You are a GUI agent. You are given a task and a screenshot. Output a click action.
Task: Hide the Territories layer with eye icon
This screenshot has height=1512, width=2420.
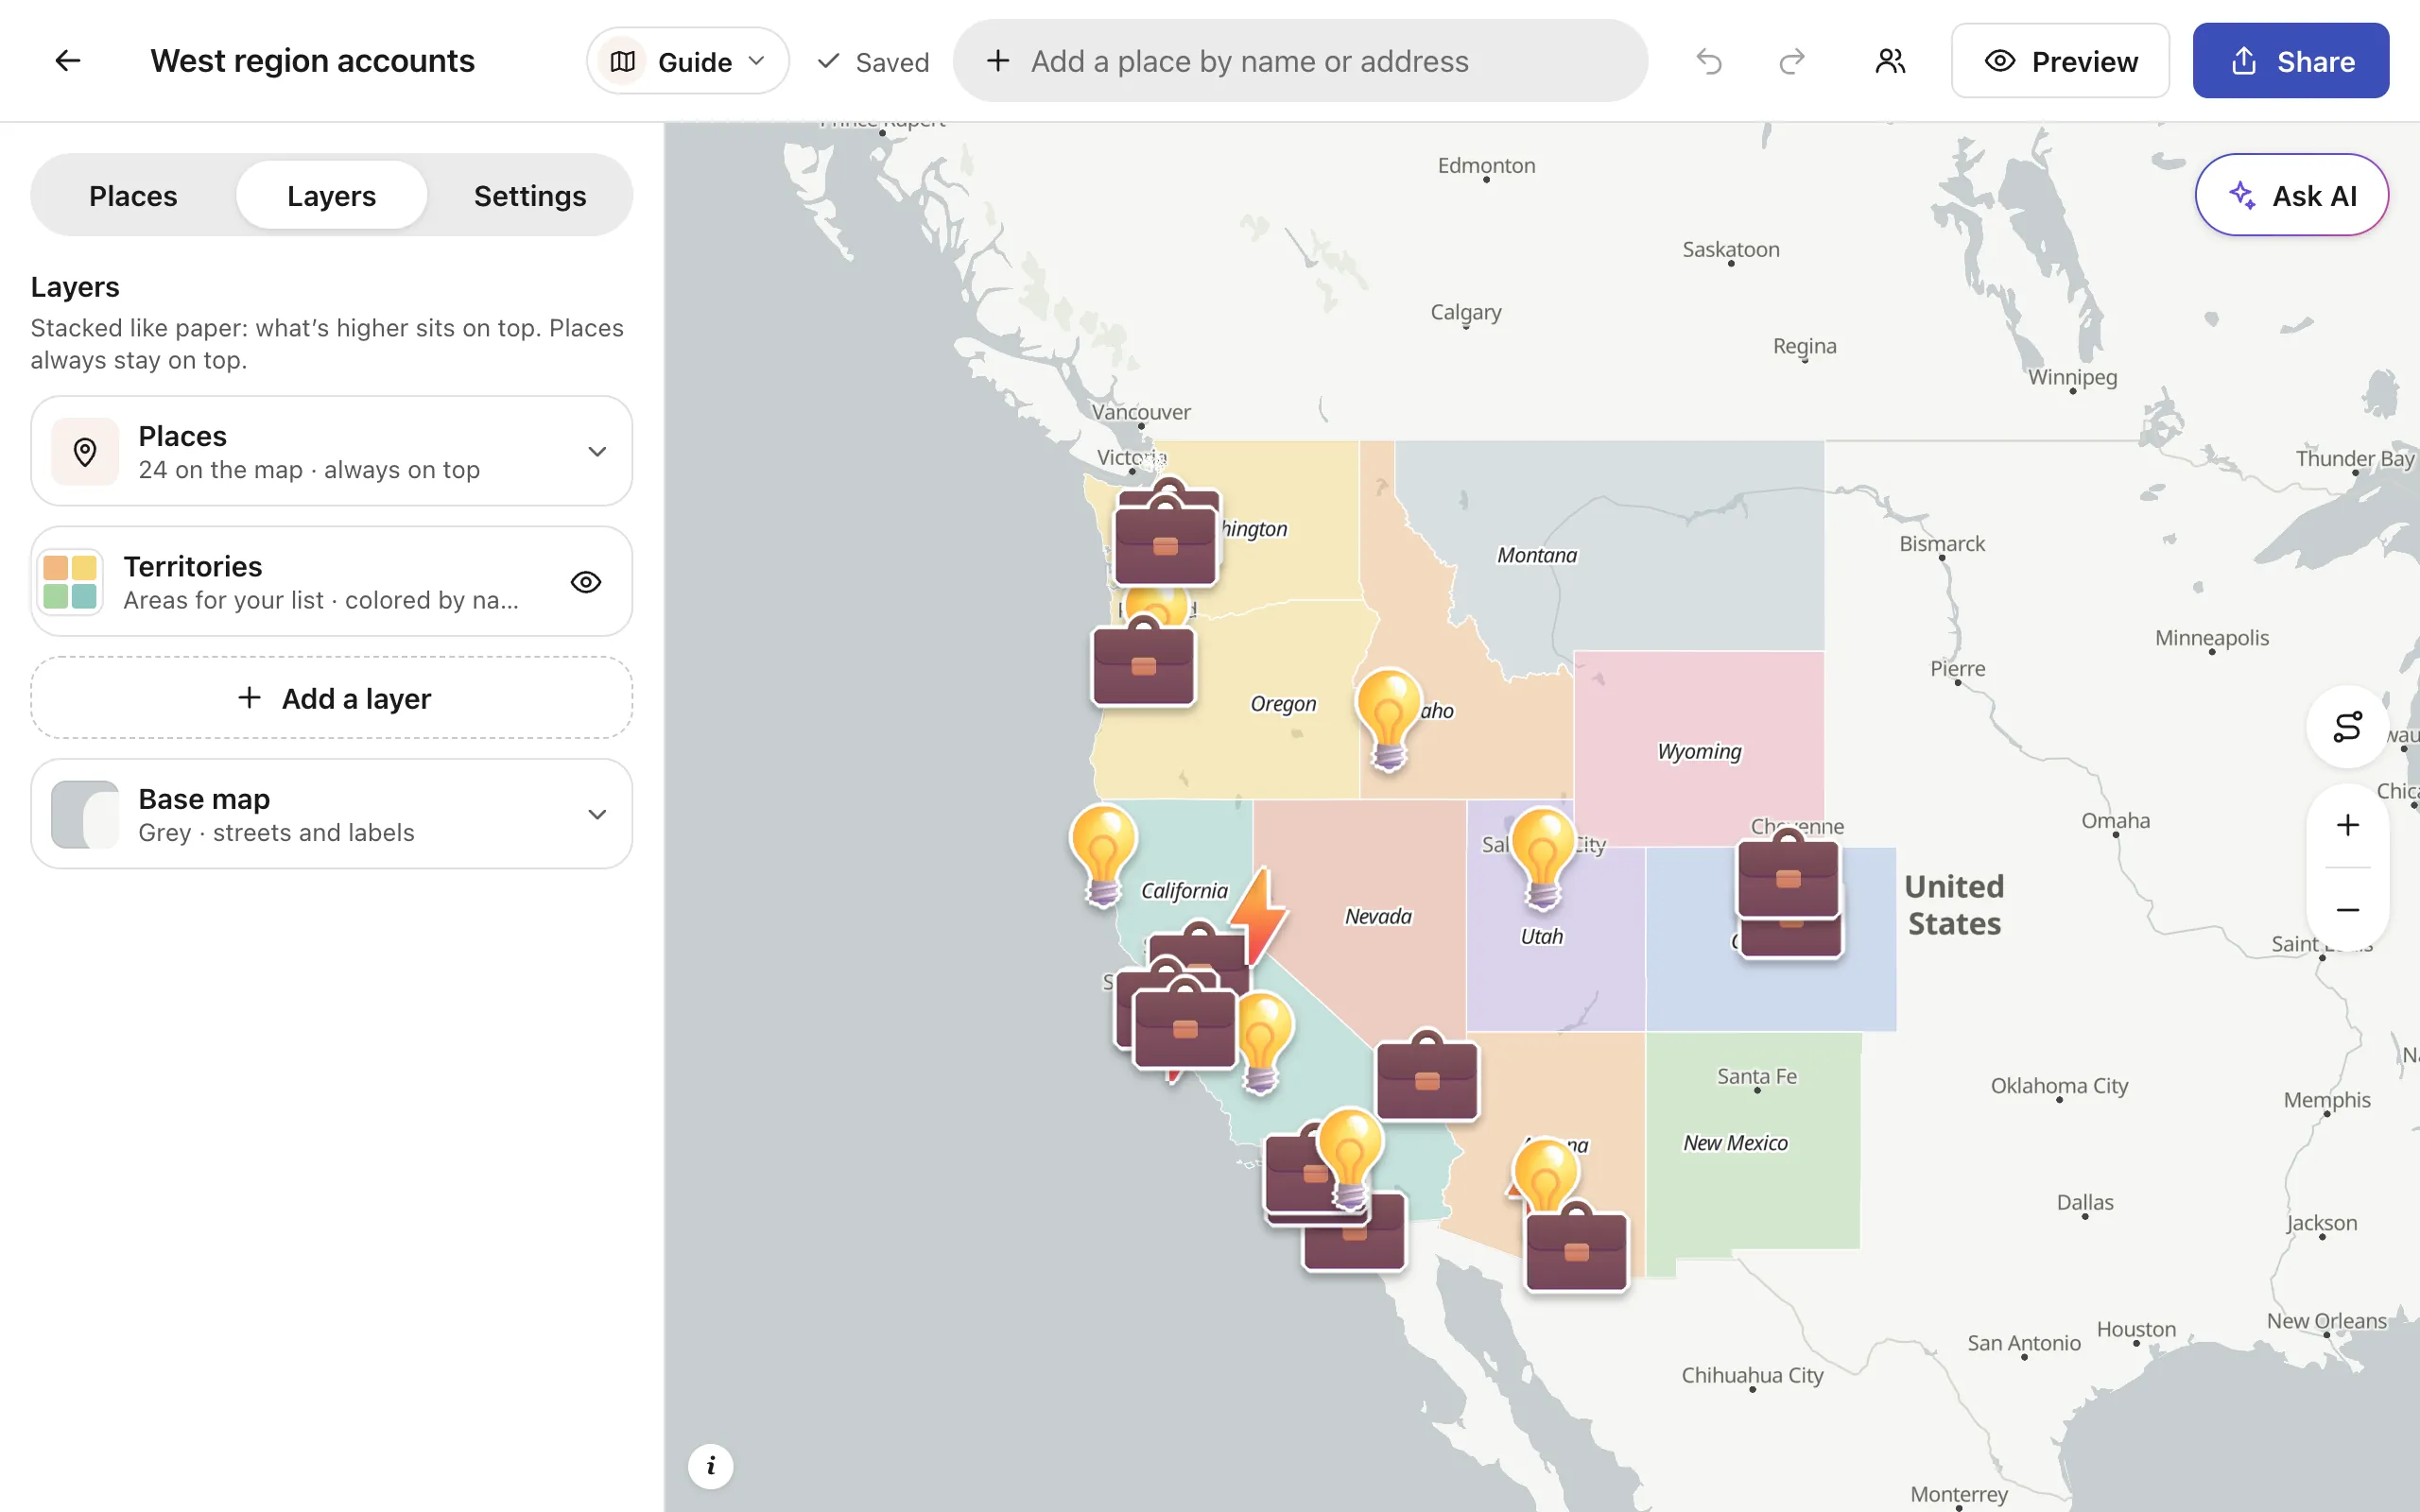[x=586, y=582]
